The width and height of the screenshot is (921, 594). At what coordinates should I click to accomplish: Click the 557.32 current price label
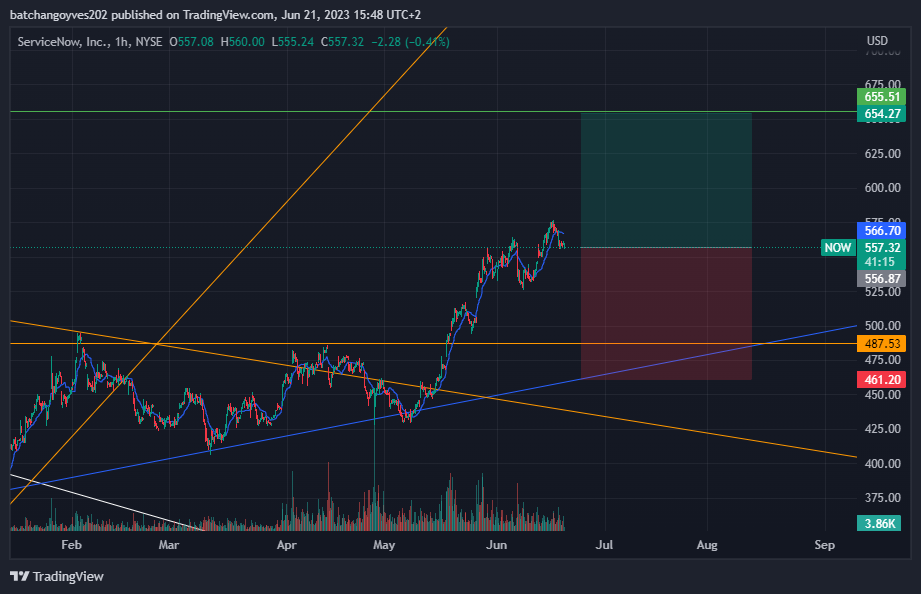[882, 247]
